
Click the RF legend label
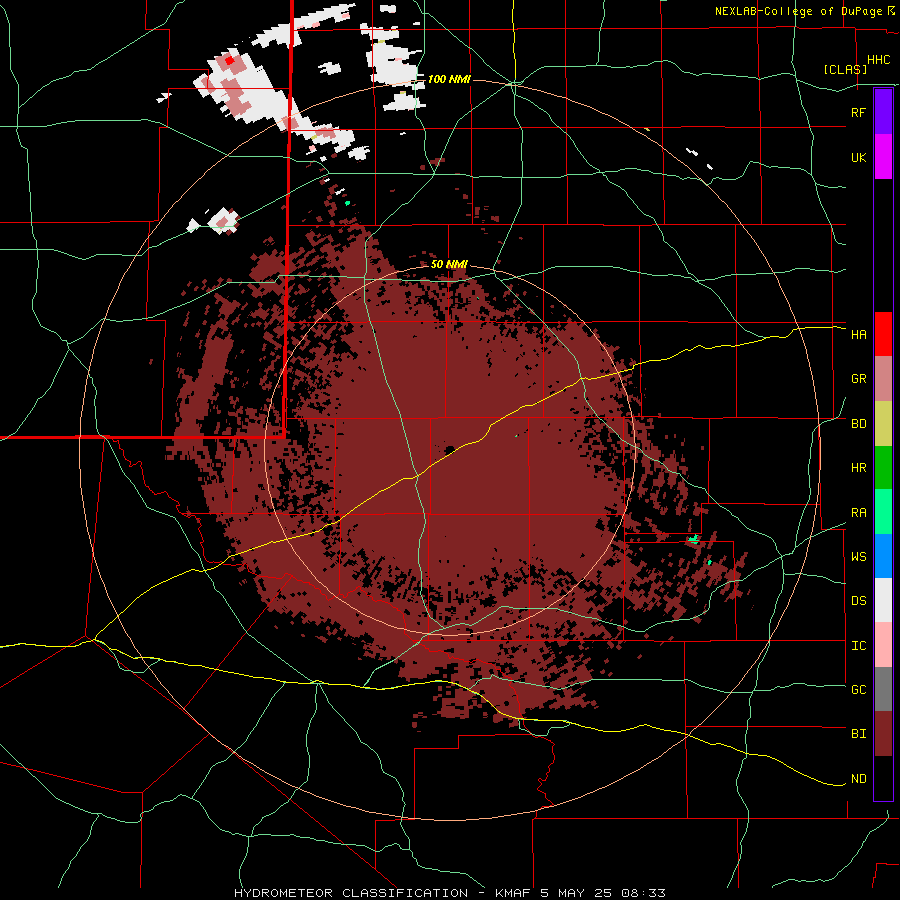coord(858,112)
